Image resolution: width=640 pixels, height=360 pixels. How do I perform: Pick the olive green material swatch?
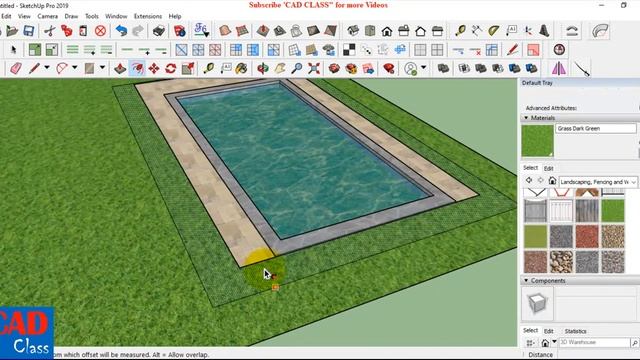[536, 236]
